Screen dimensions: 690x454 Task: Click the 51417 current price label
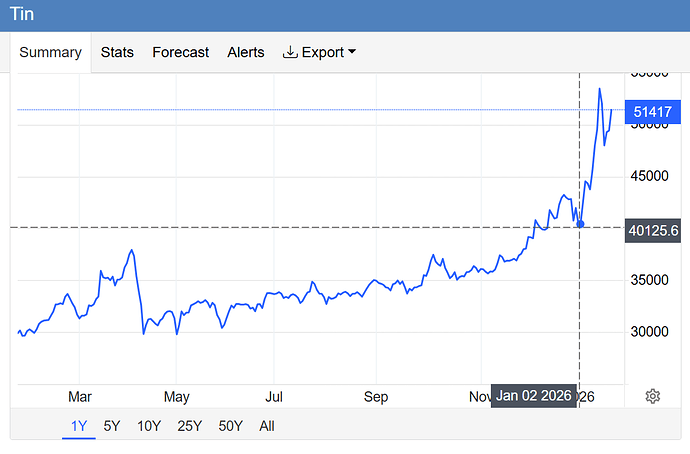click(653, 112)
